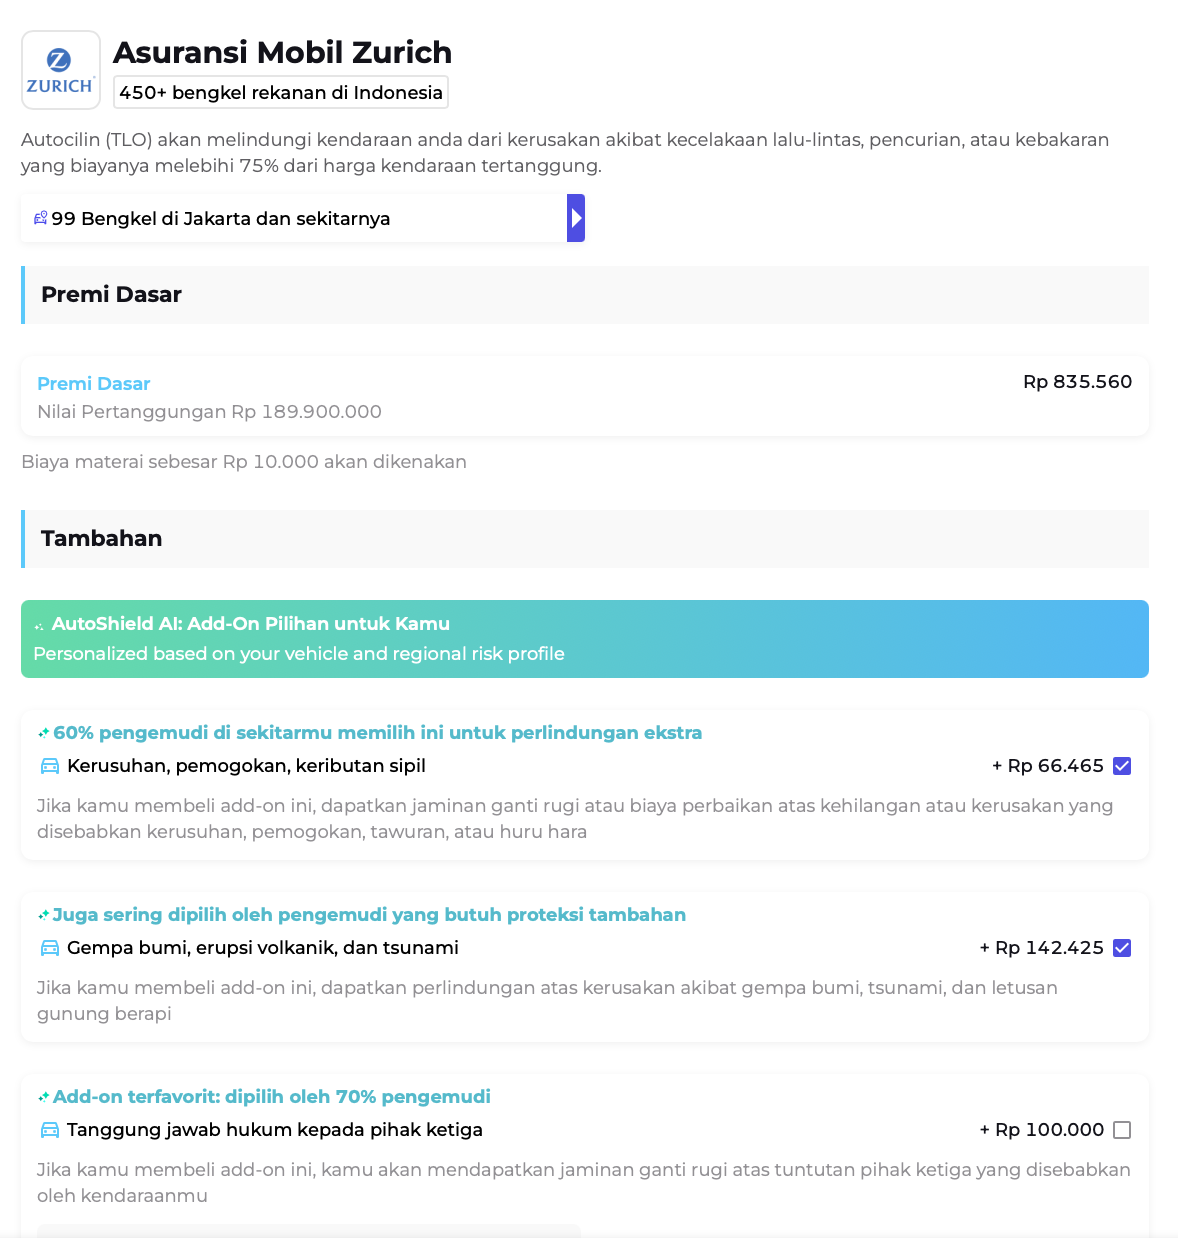Click the 450+ bengkel rekanan badge
This screenshot has width=1178, height=1238.
281,93
